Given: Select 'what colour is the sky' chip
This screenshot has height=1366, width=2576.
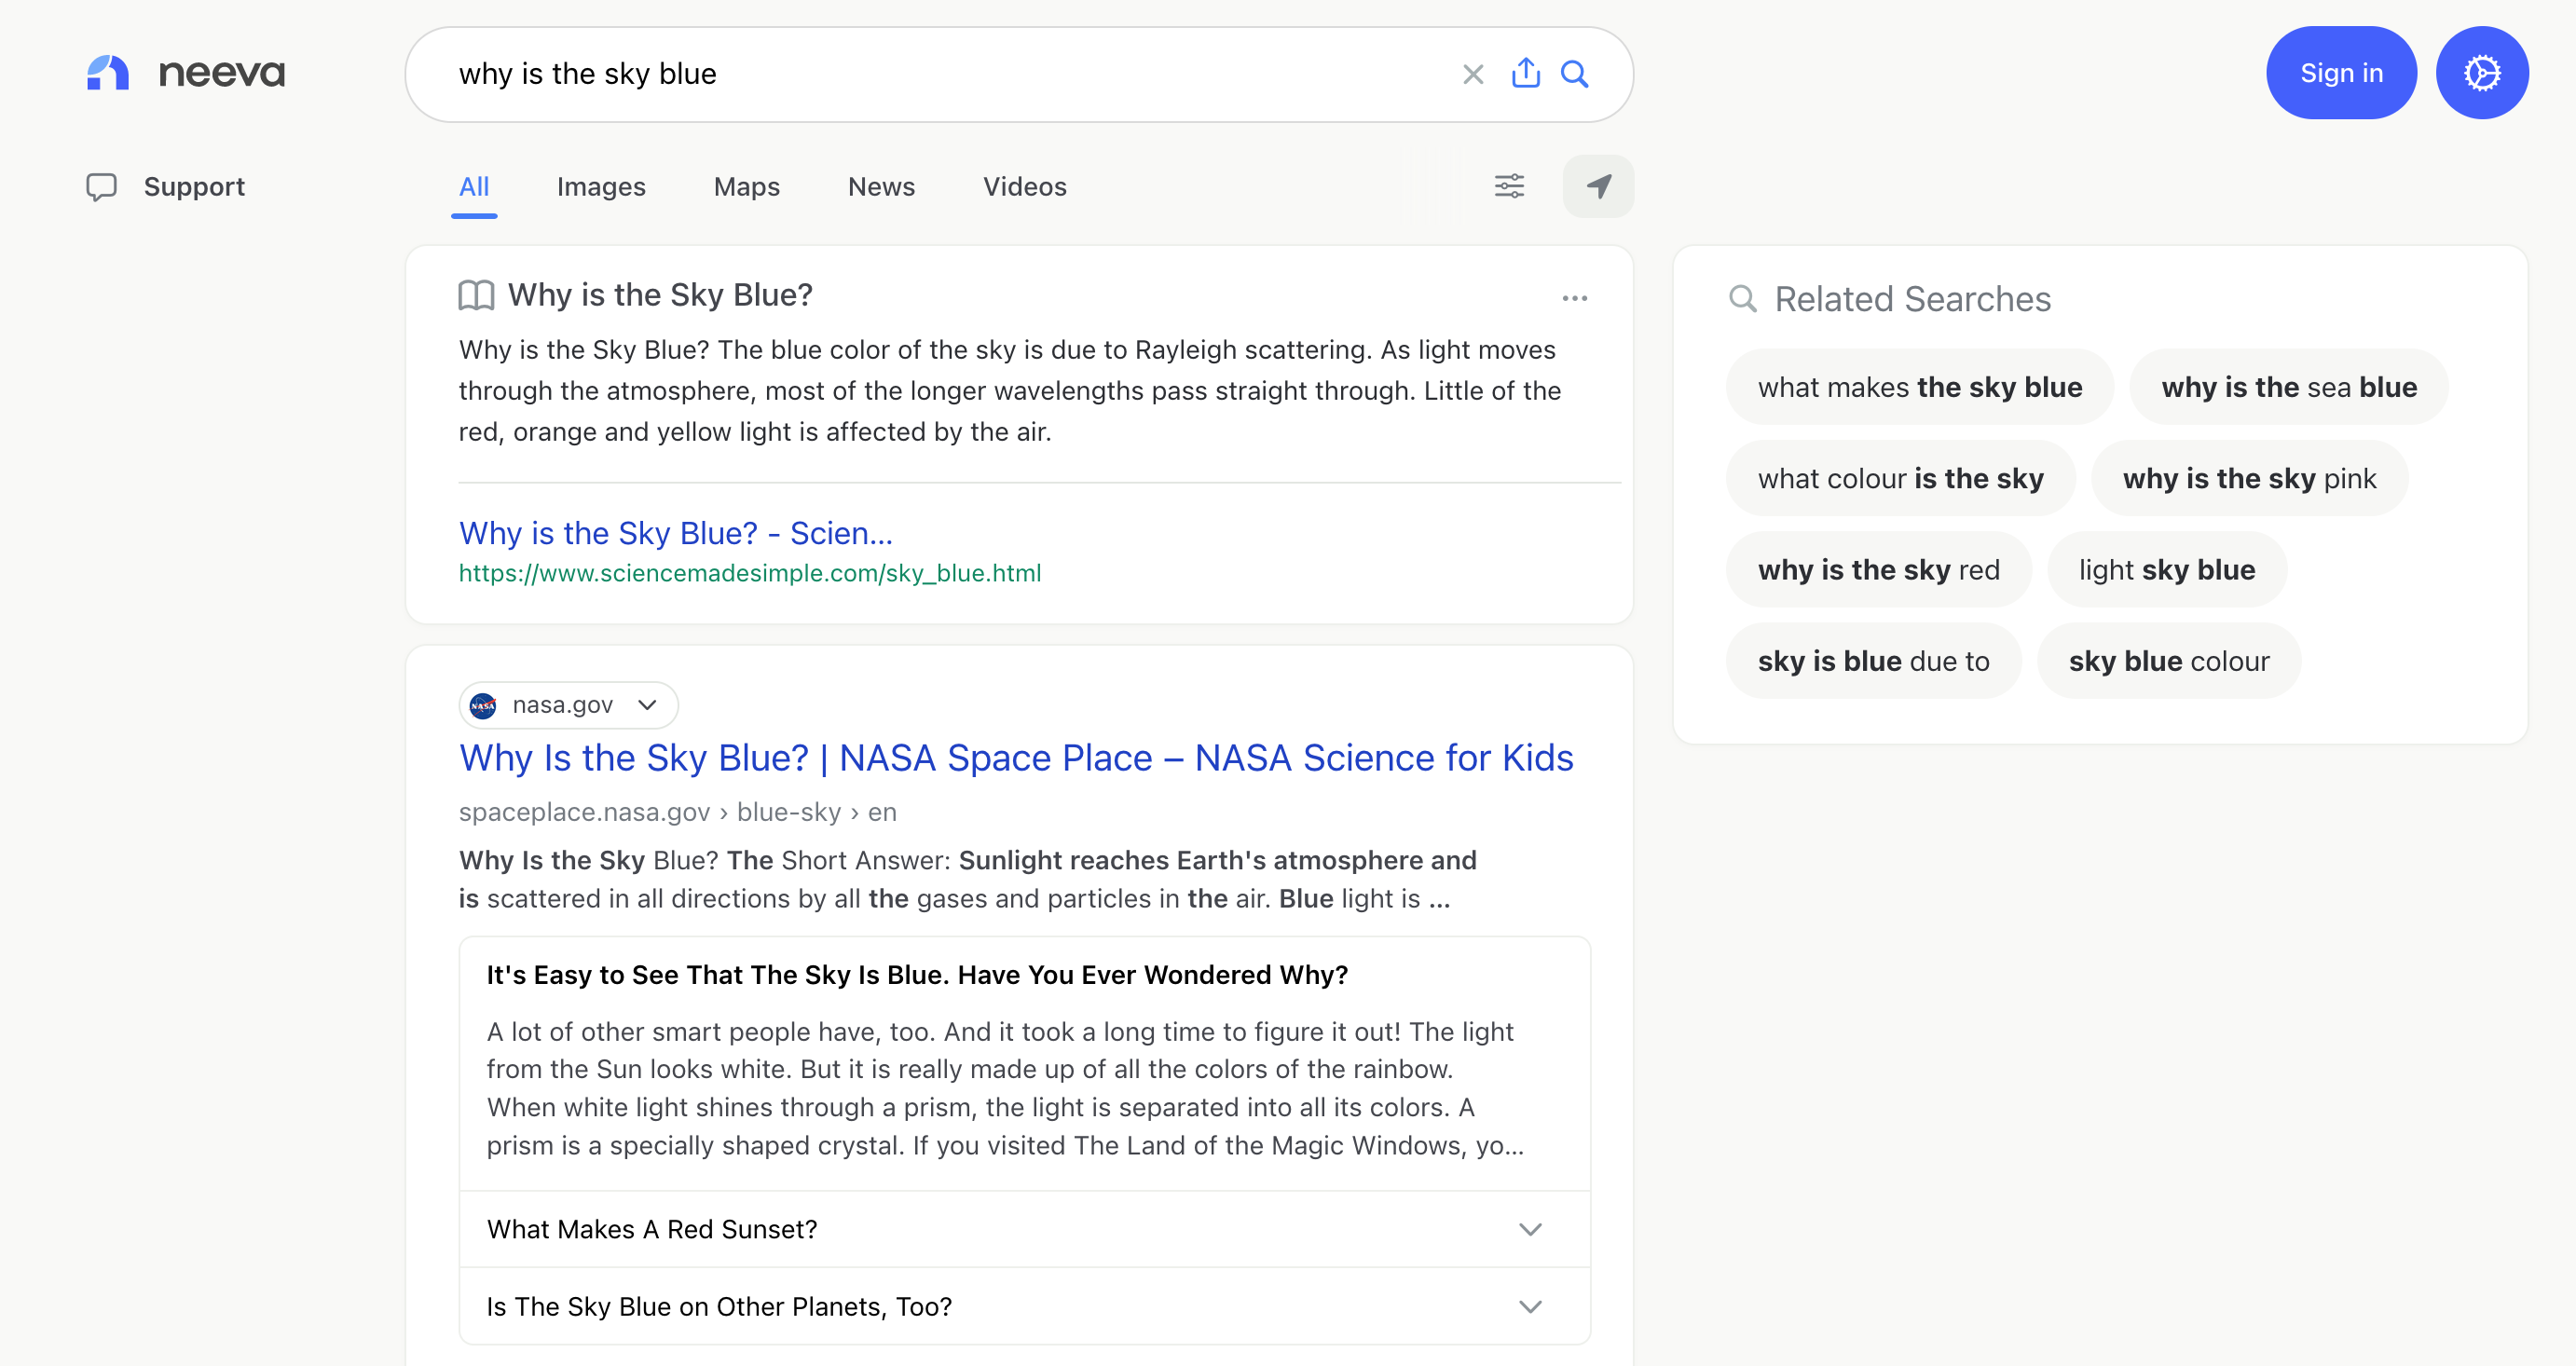Looking at the screenshot, I should pos(1900,478).
